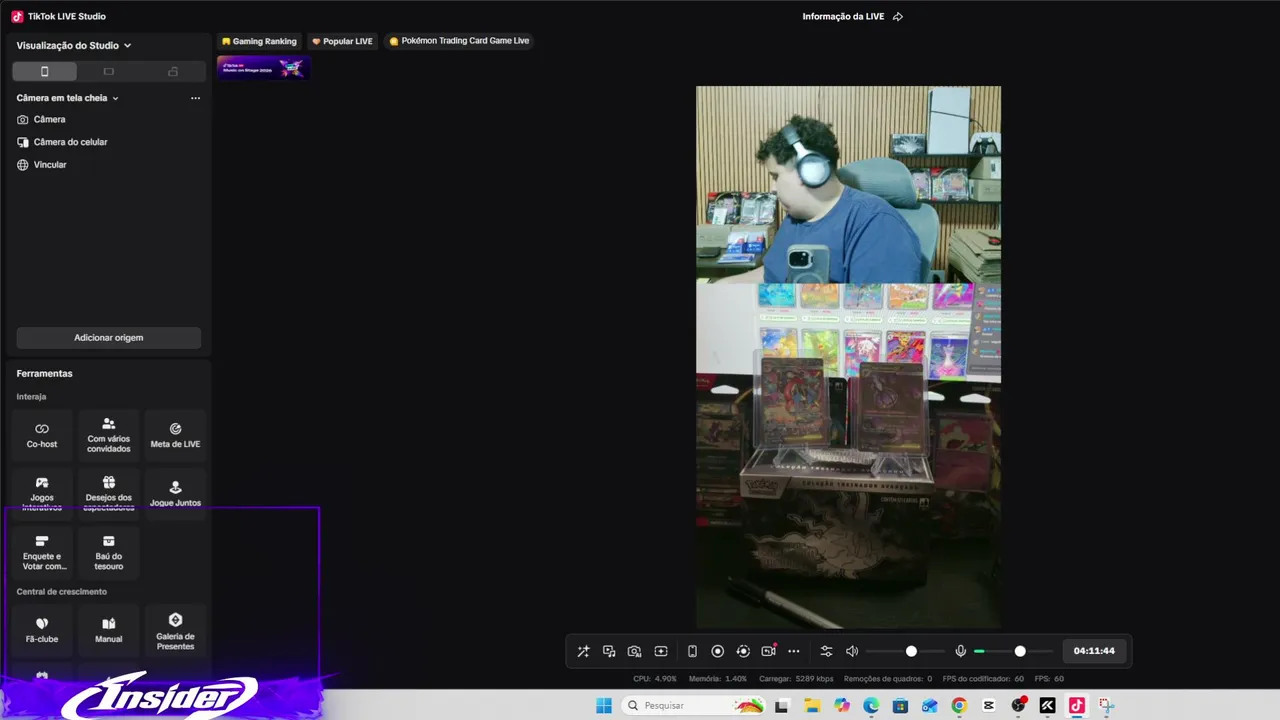Open the Popular LIVE tag
Screen dimensions: 1280x720
(342, 41)
